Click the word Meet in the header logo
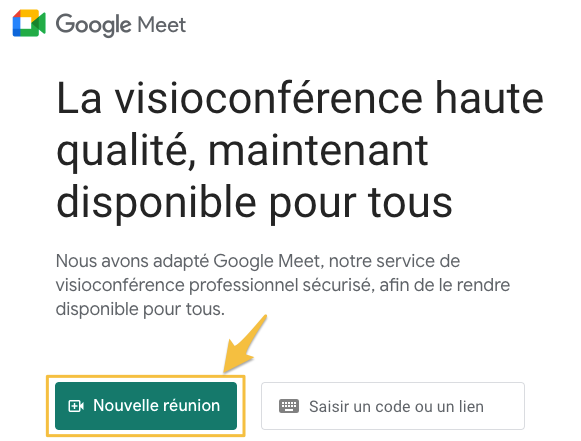This screenshot has width=581, height=441. click(162, 25)
